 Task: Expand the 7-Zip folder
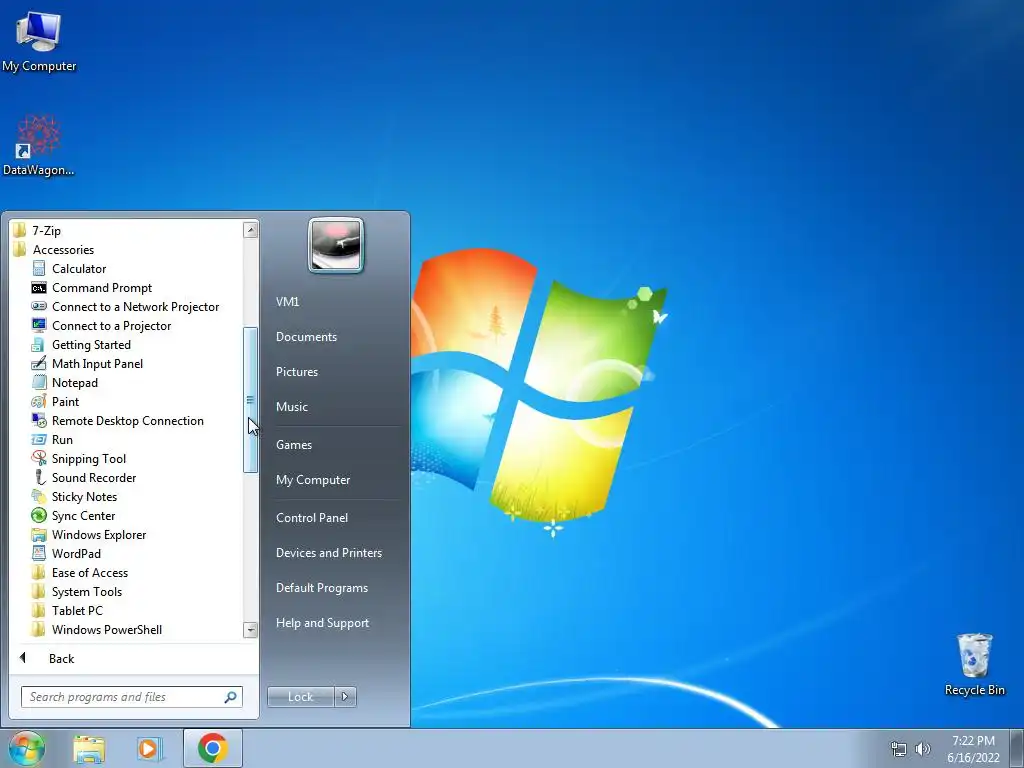click(x=46, y=230)
